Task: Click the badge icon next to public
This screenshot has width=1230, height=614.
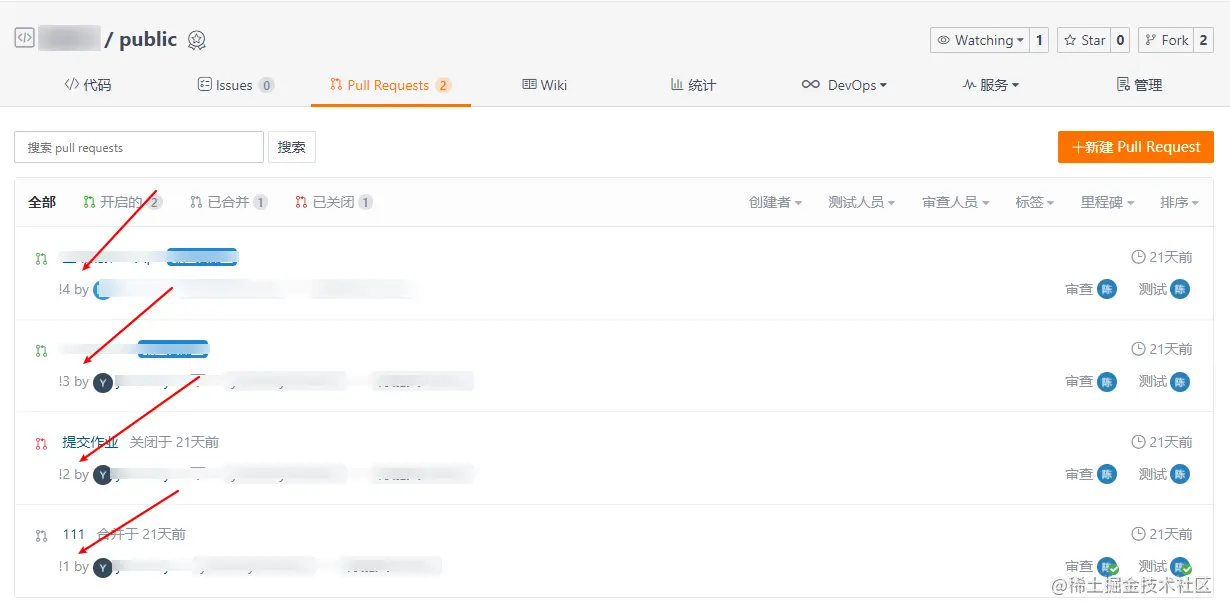Action: coord(197,40)
